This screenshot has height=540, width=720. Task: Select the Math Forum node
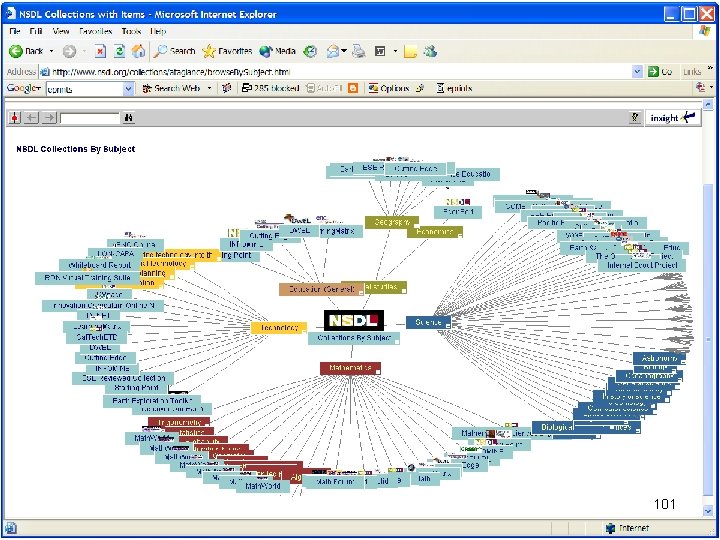(x=335, y=482)
